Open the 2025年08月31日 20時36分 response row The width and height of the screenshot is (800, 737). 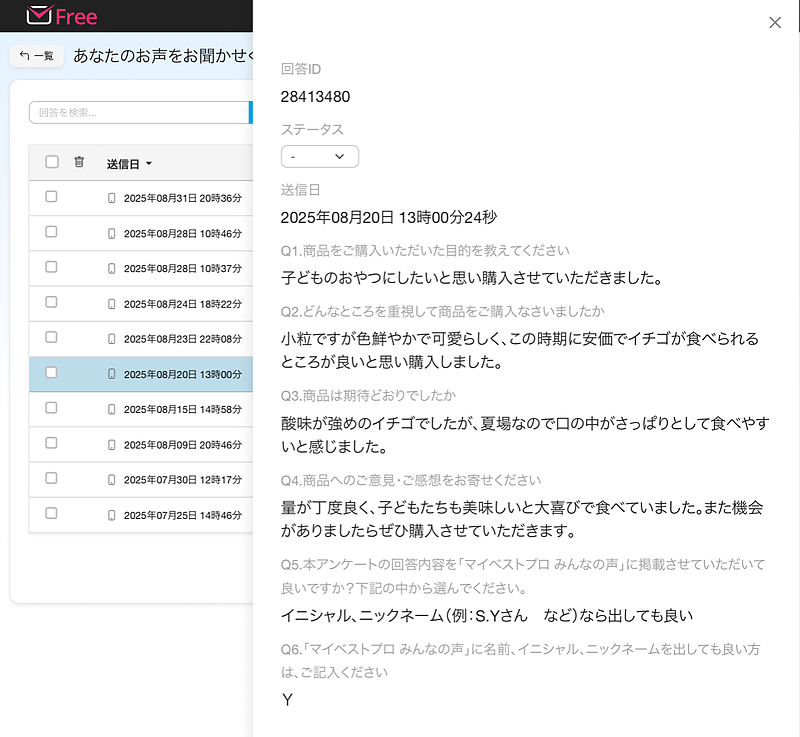(182, 198)
